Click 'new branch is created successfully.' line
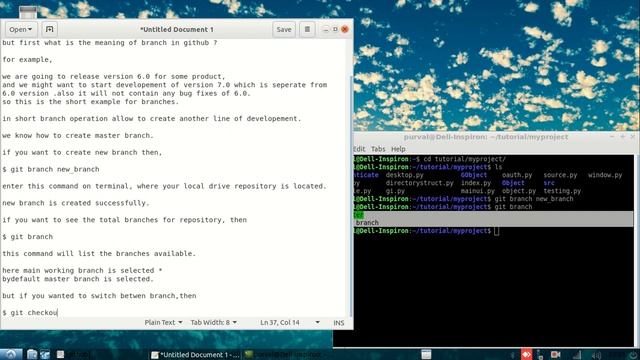 (x=76, y=203)
